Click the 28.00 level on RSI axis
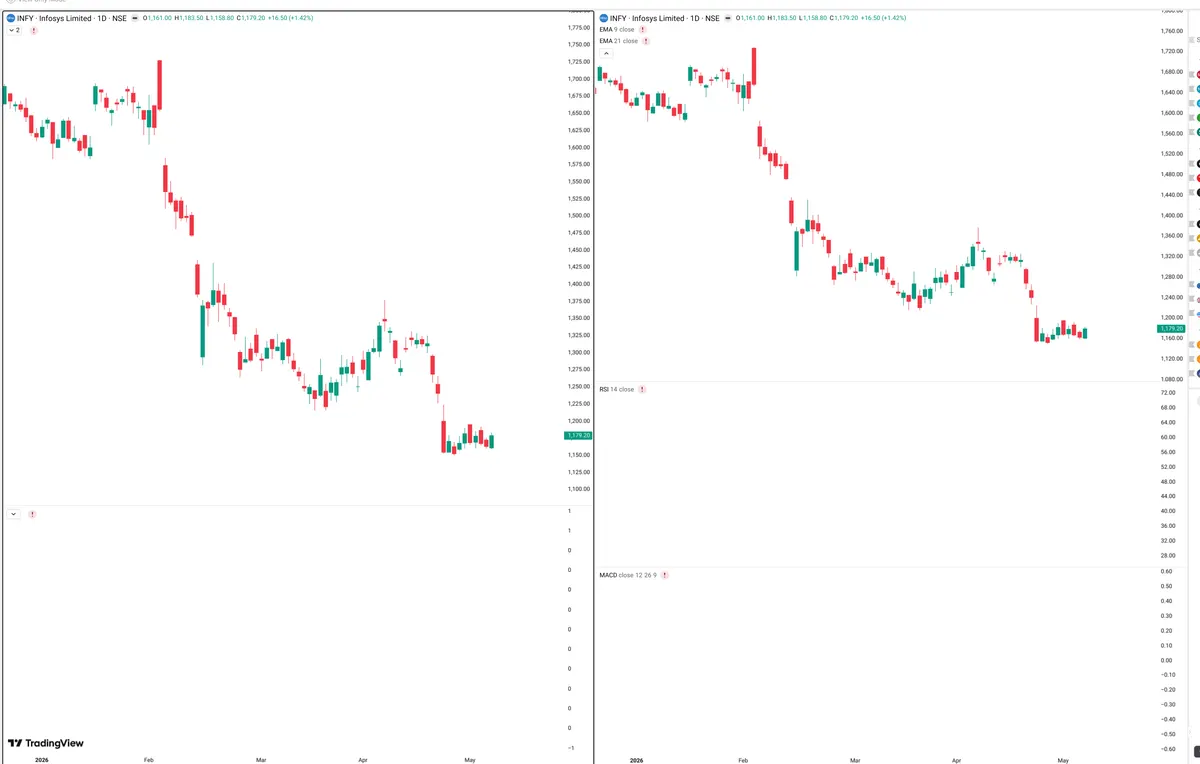 (x=1168, y=555)
